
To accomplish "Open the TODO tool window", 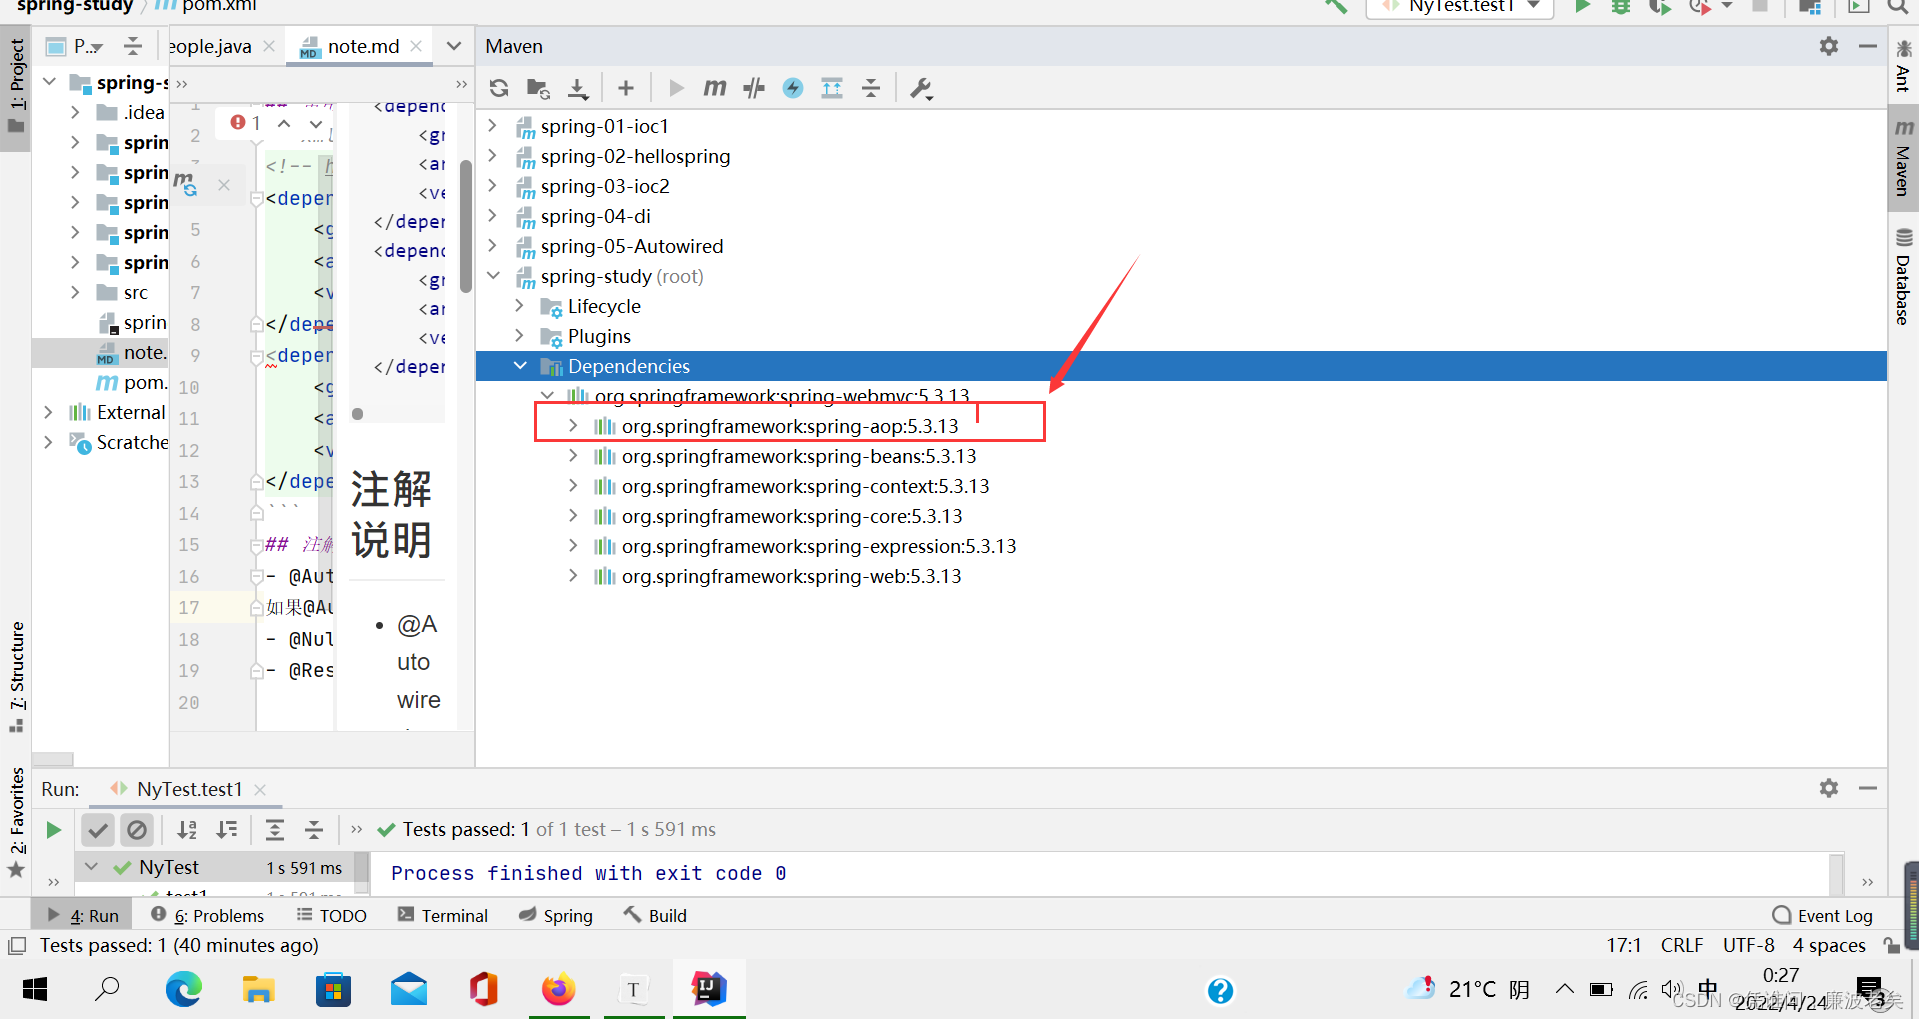I will pos(332,915).
